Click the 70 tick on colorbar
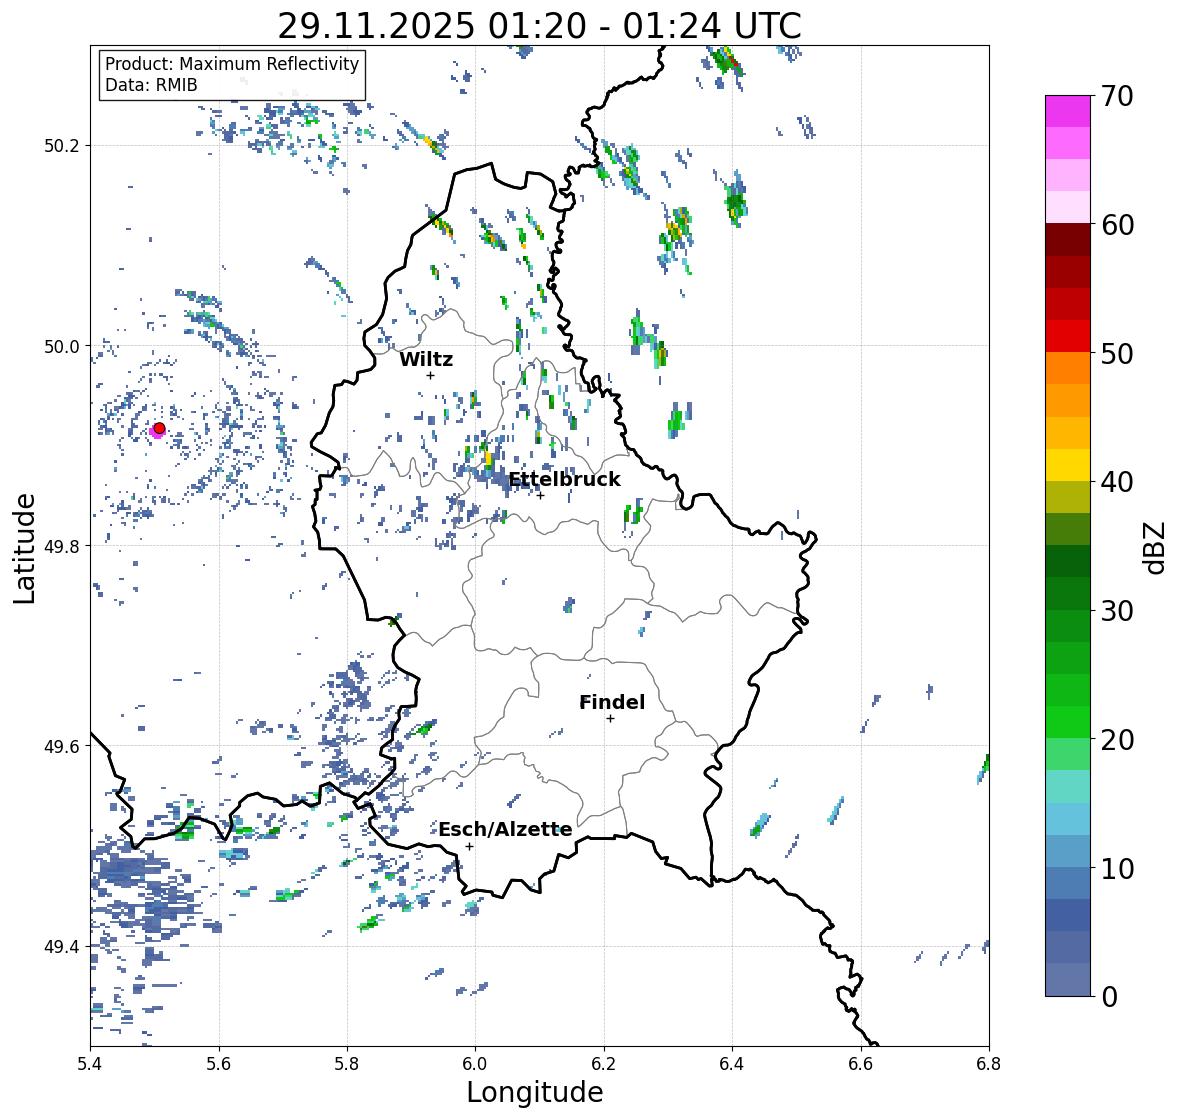Image resolution: width=1179 pixels, height=1117 pixels. click(1116, 96)
